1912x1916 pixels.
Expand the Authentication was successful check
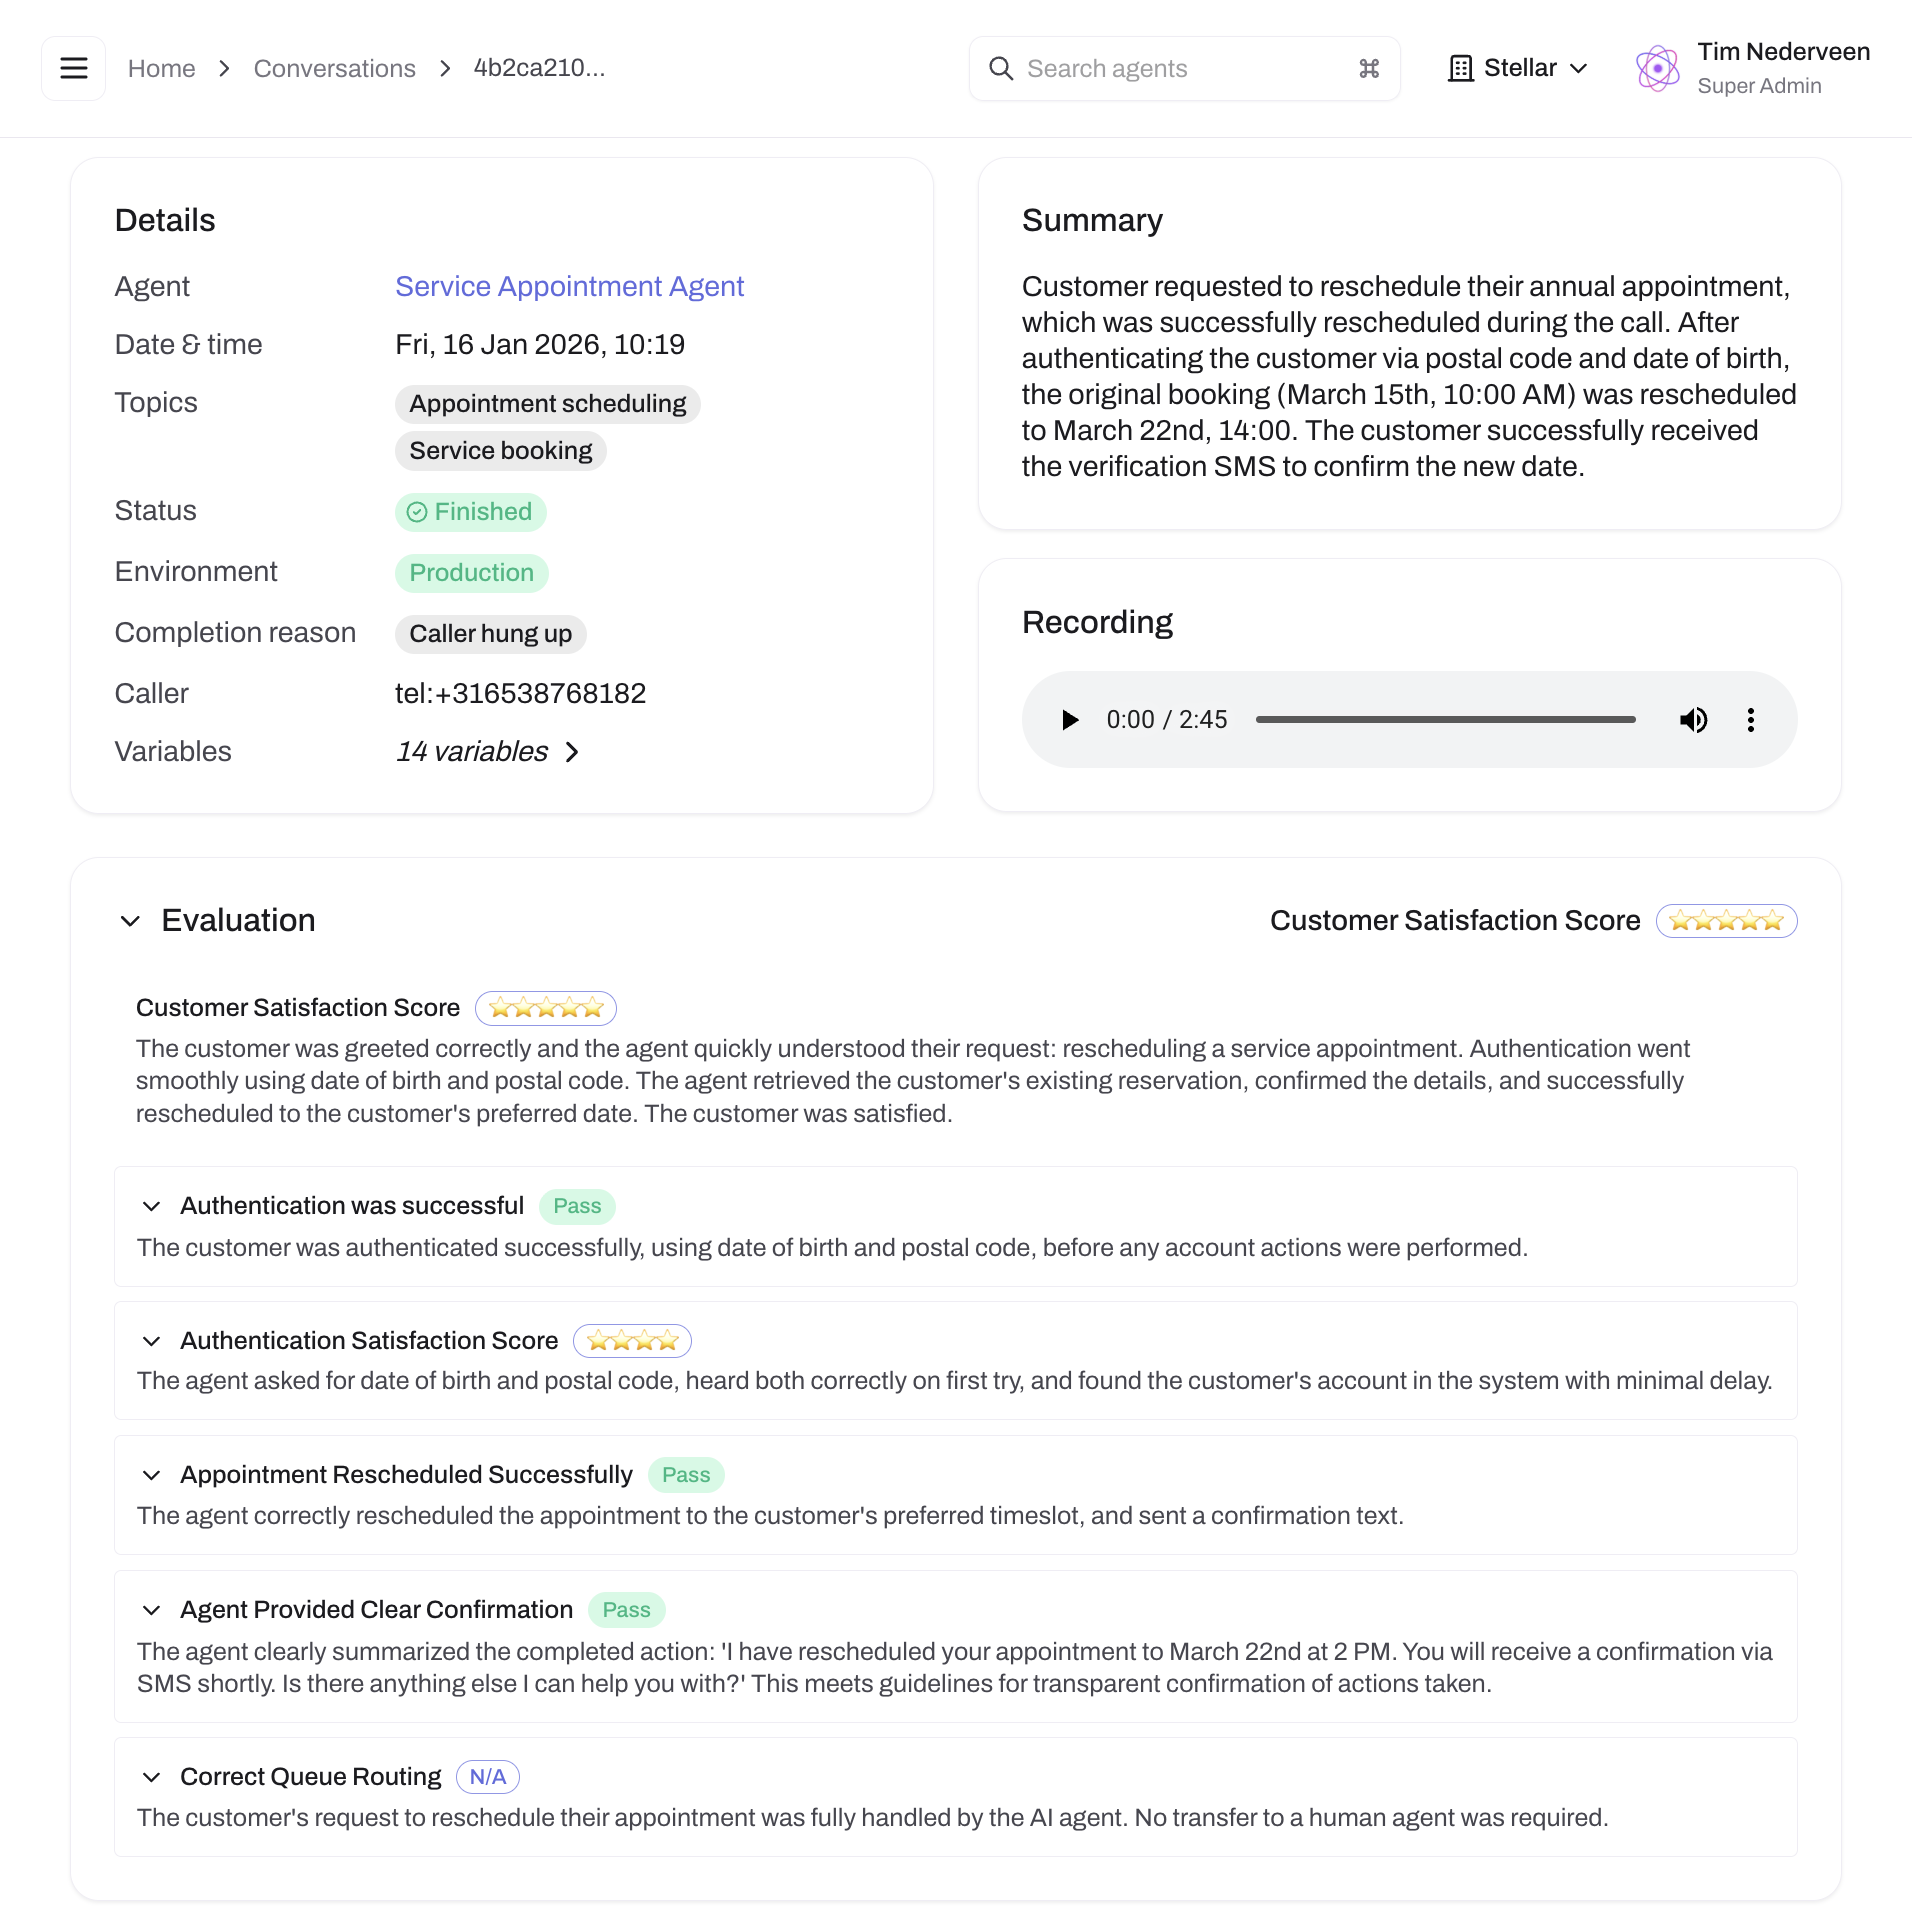point(152,1206)
